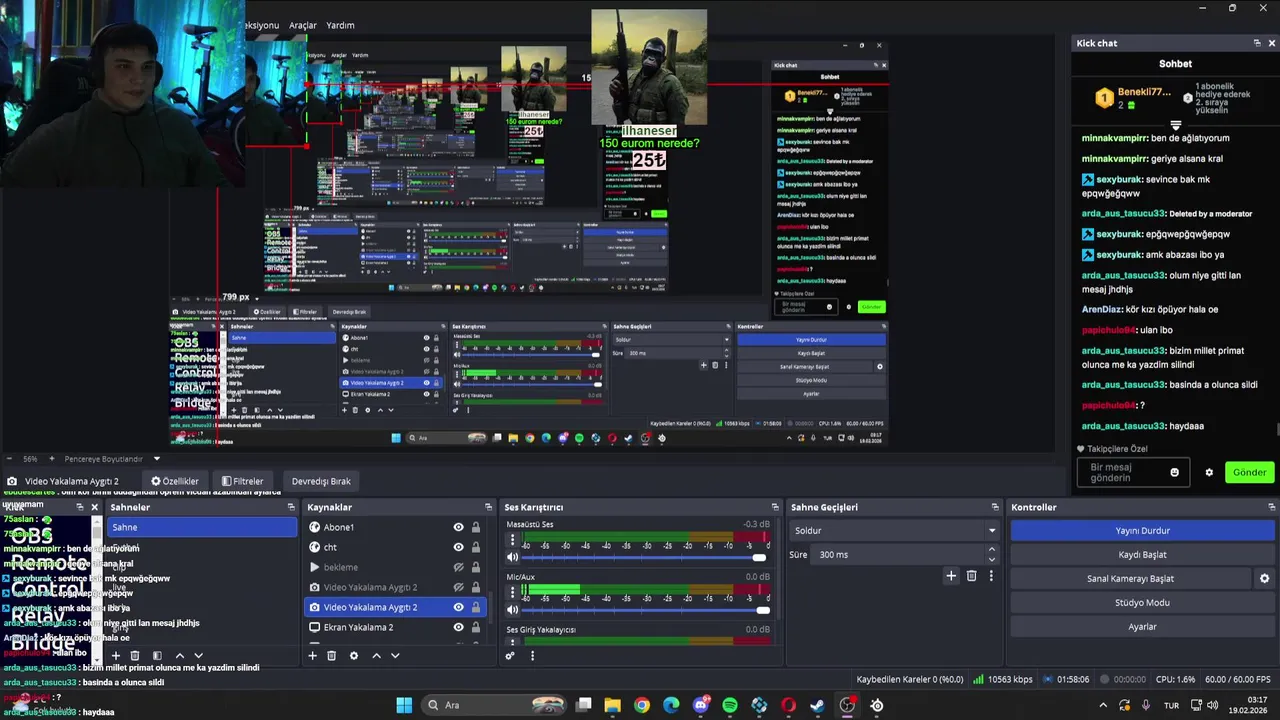Add a scene transition with plus icon
Image resolution: width=1280 pixels, height=720 pixels.
[951, 576]
